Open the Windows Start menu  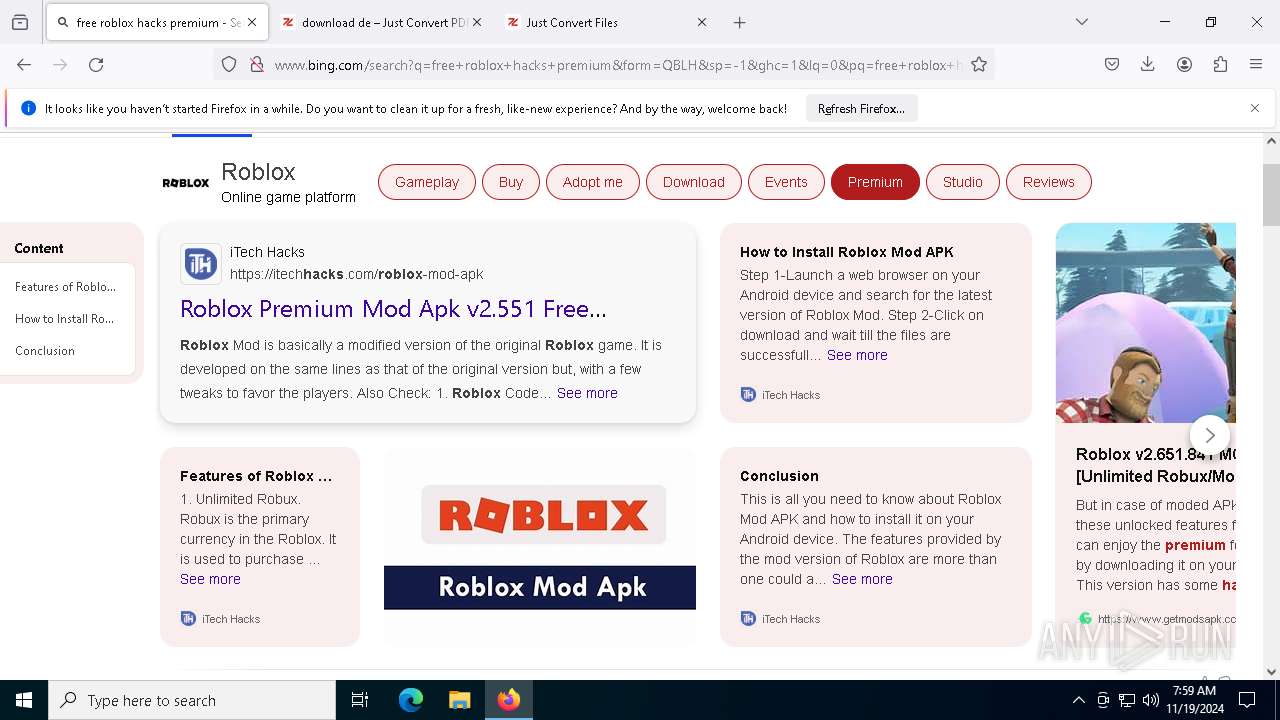[x=24, y=700]
